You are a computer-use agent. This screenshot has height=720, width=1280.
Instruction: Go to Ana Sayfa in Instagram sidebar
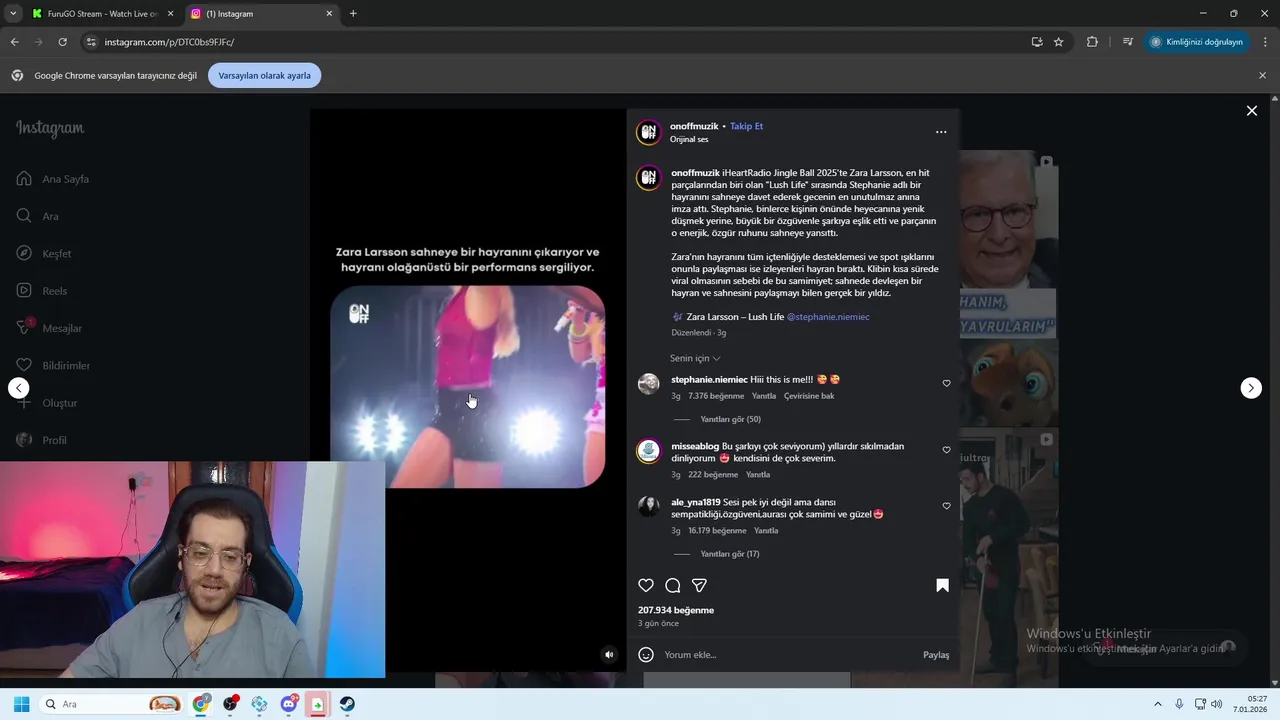[53, 179]
